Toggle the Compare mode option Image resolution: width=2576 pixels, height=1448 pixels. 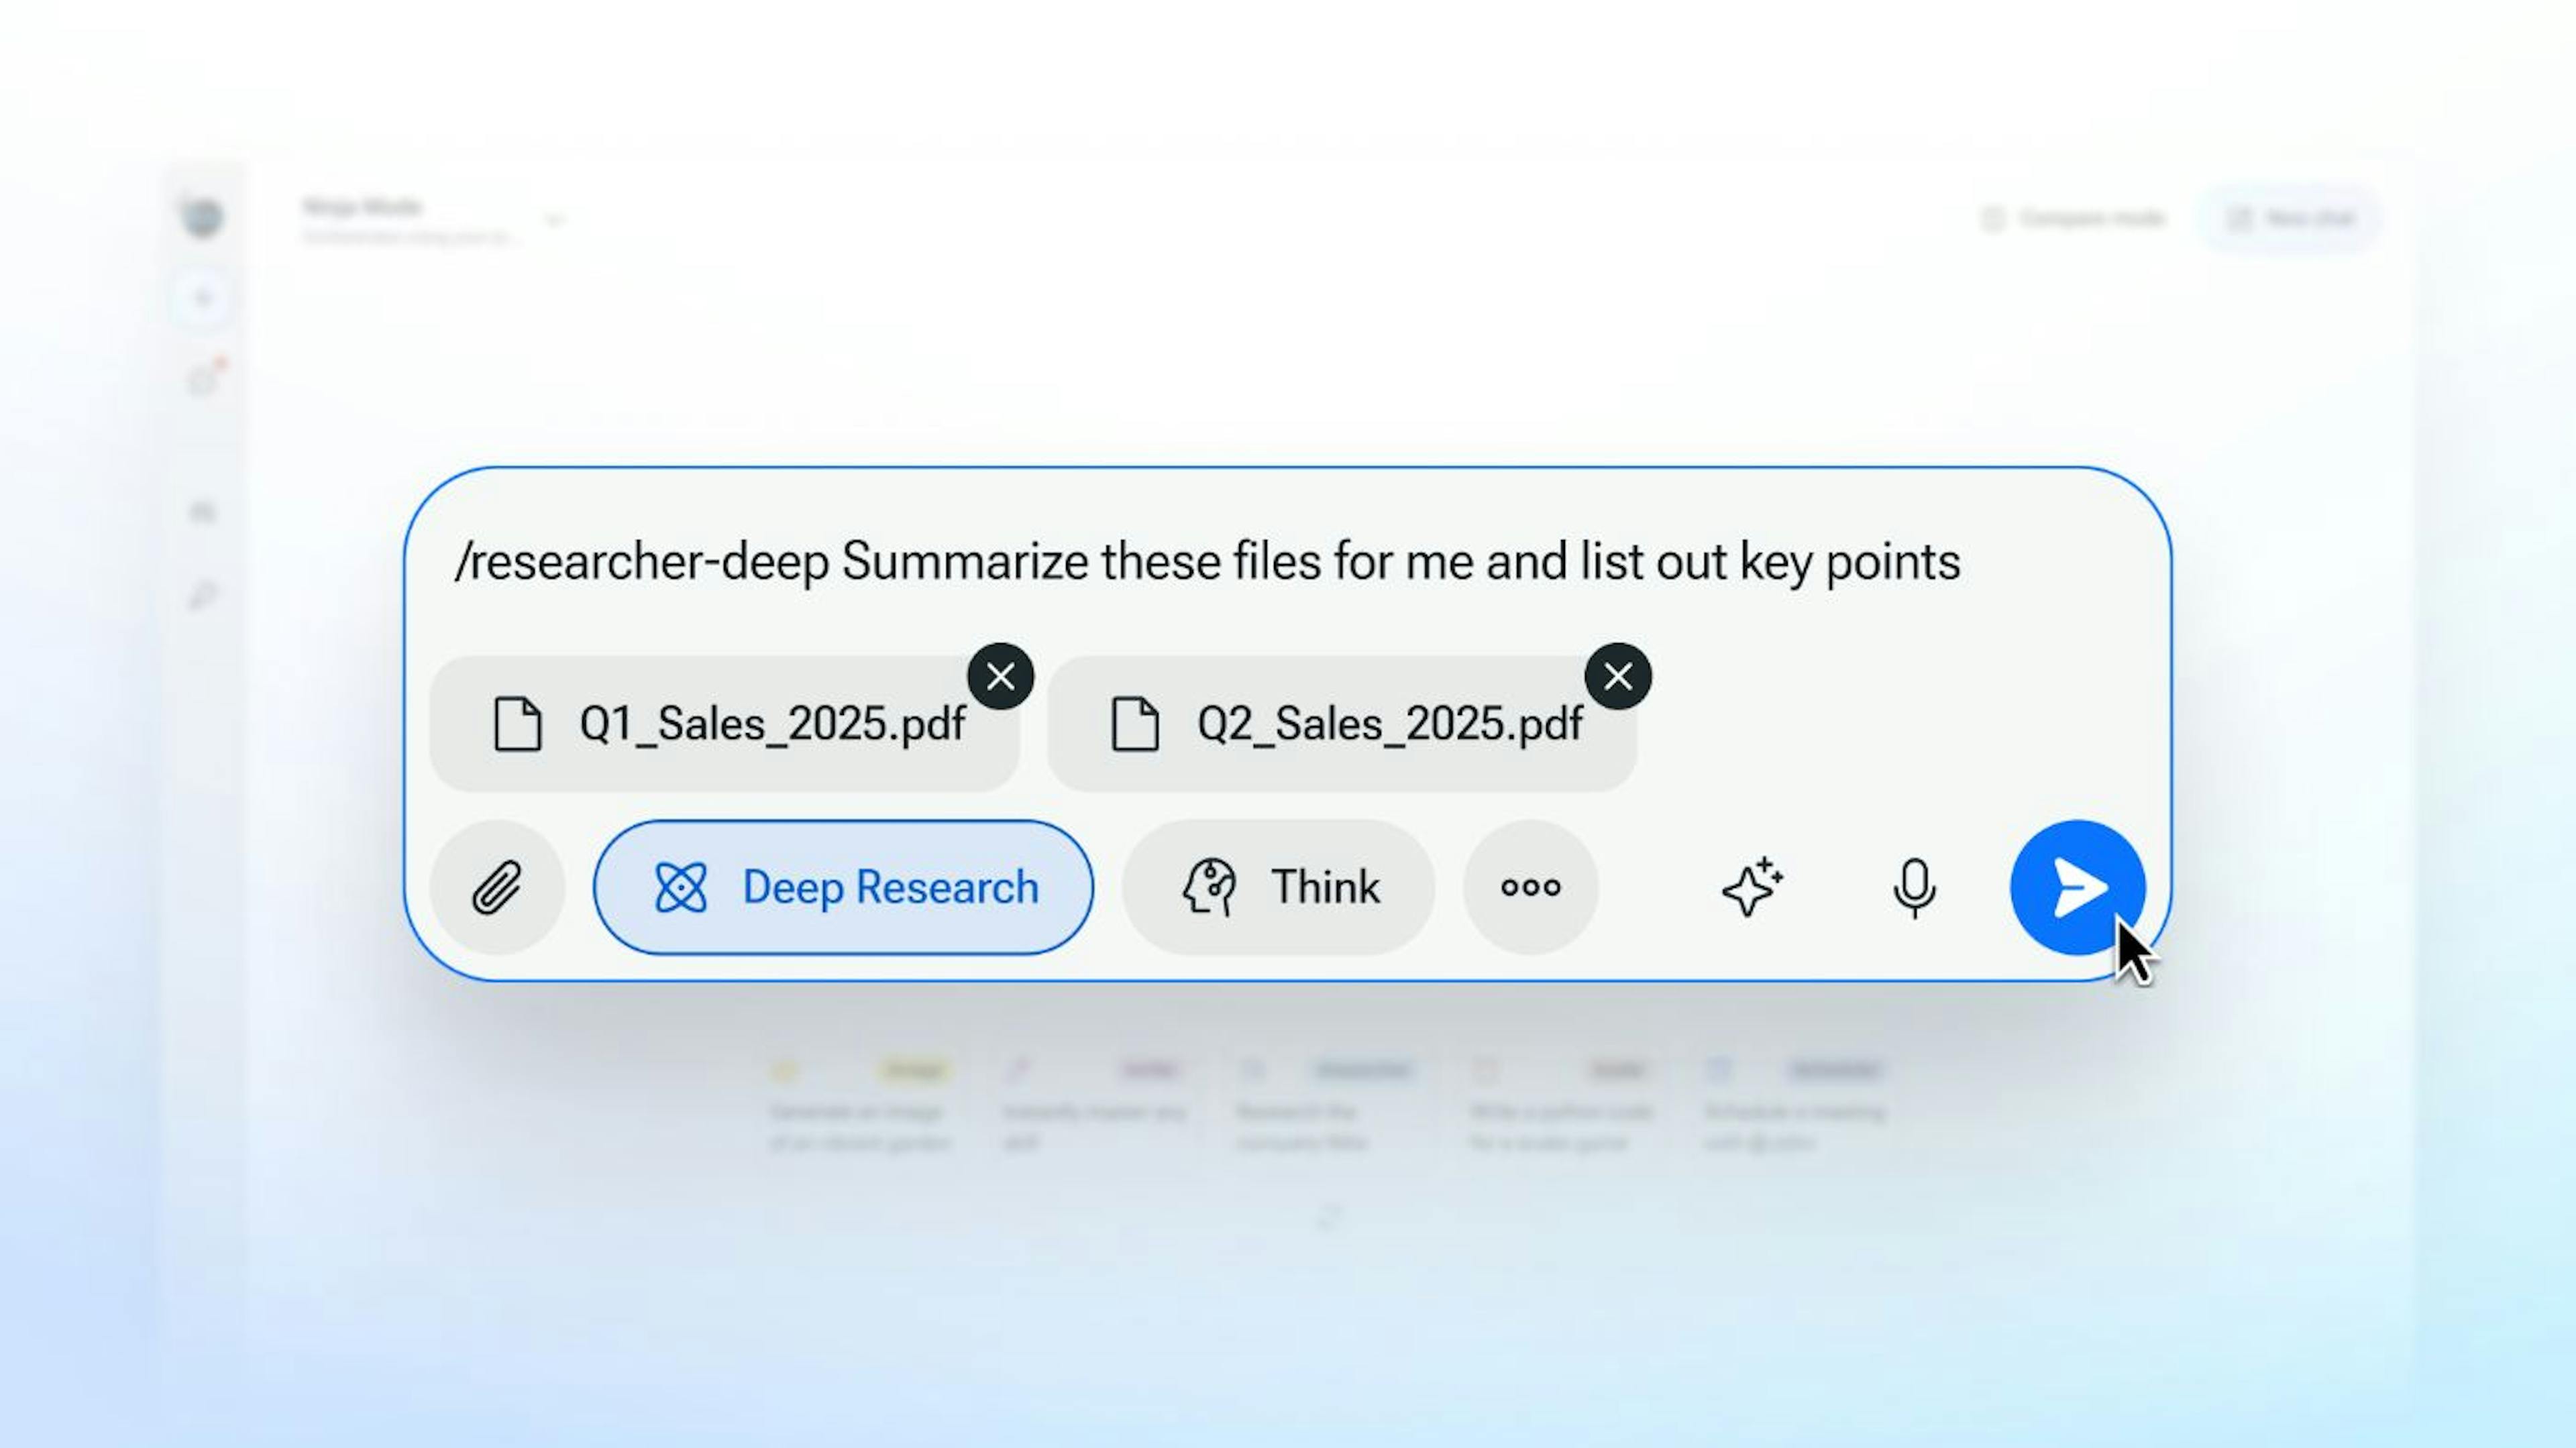[2073, 218]
